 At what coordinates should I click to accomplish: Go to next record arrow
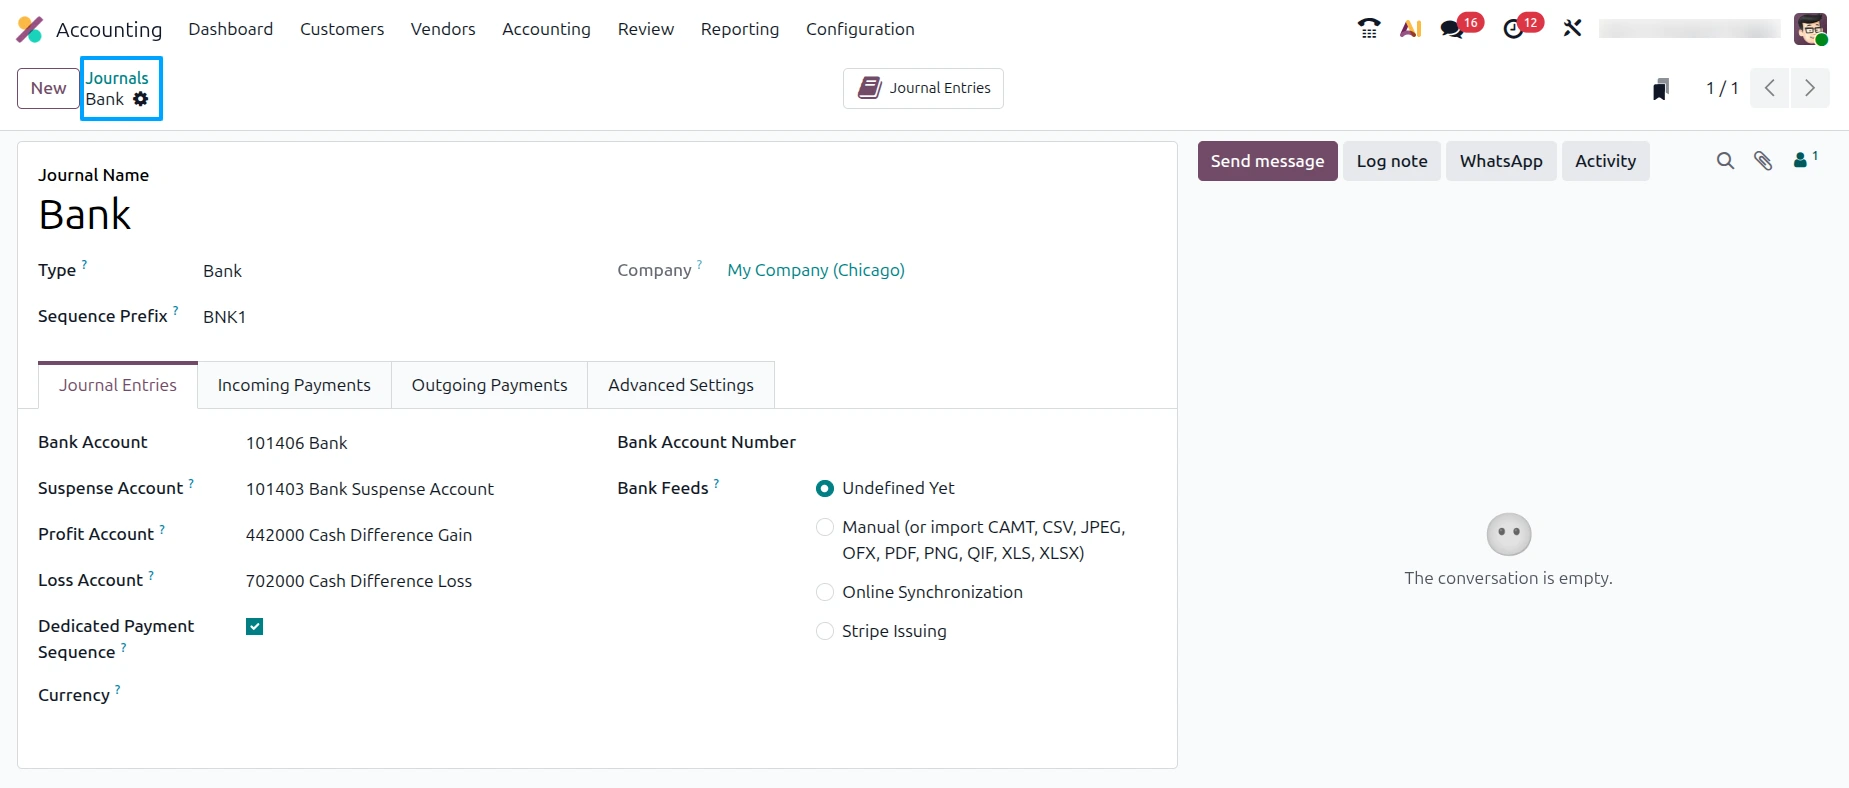click(1810, 88)
